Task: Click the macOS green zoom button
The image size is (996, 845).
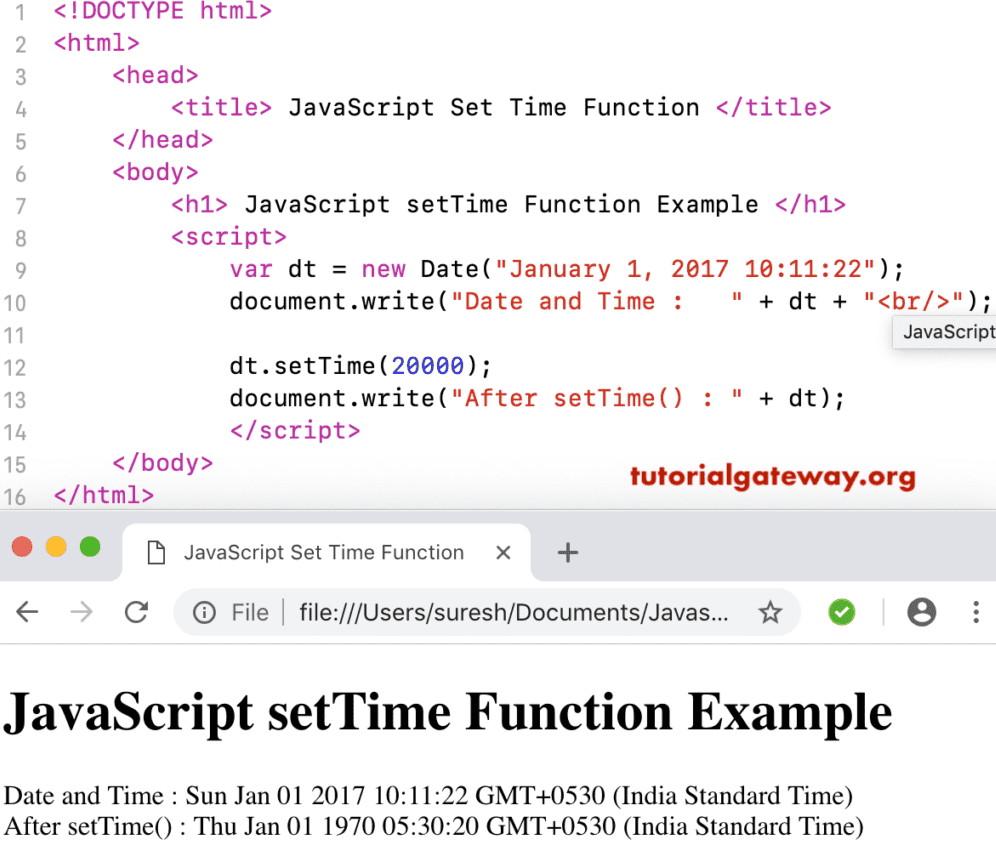Action: coord(89,547)
